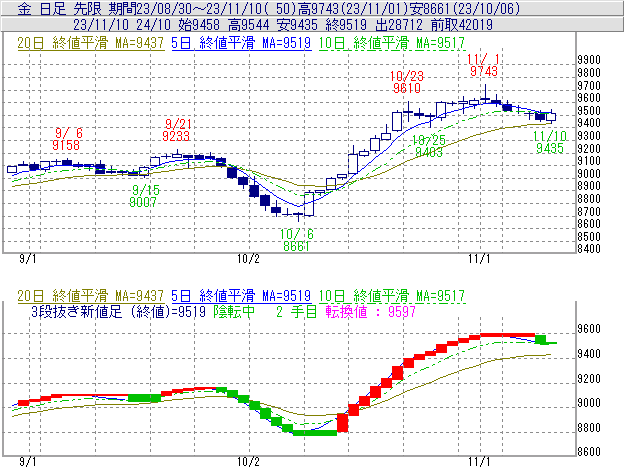Click the 前取42019 open interest value
624x475 pixels.
click(x=462, y=25)
